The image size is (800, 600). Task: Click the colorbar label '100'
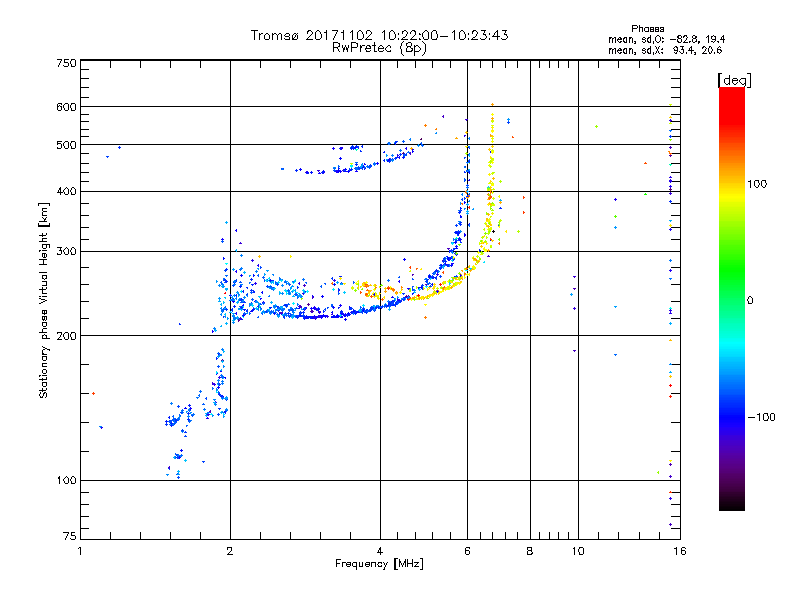pos(757,184)
